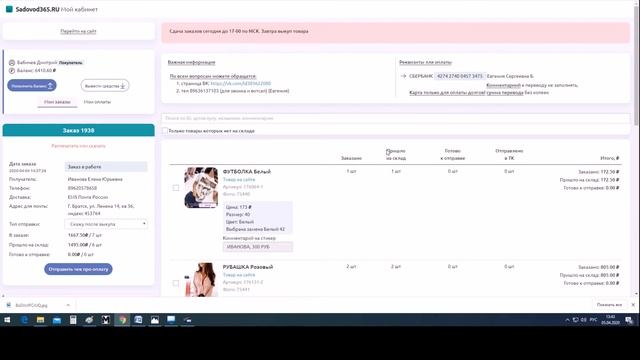Launch Microsoft Edge from the taskbar
Viewport: 640px width, 360px height.
[24, 320]
